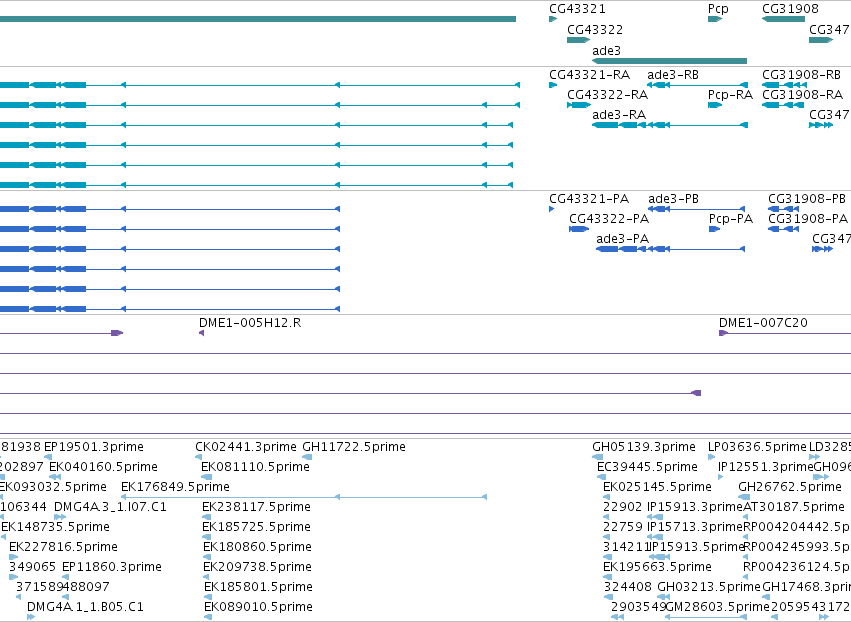
Task: Select the long ade3 gene bar
Action: pos(669,61)
